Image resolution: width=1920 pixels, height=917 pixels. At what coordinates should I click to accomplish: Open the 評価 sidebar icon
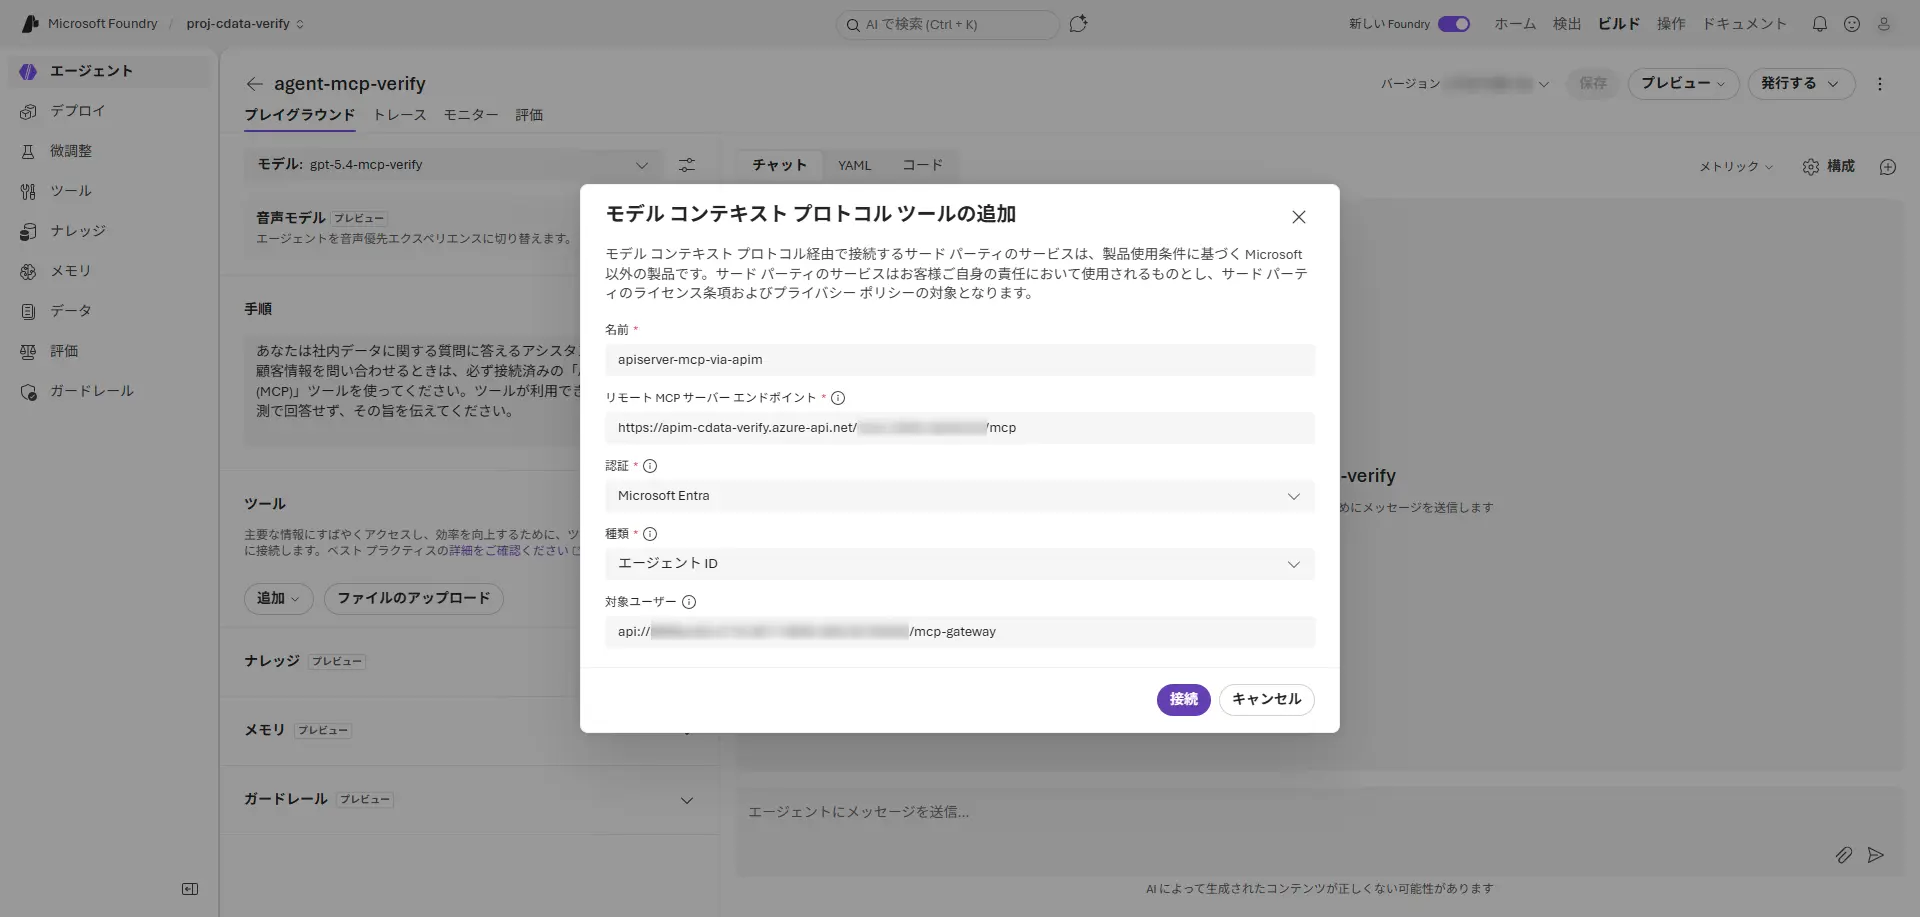coord(28,351)
